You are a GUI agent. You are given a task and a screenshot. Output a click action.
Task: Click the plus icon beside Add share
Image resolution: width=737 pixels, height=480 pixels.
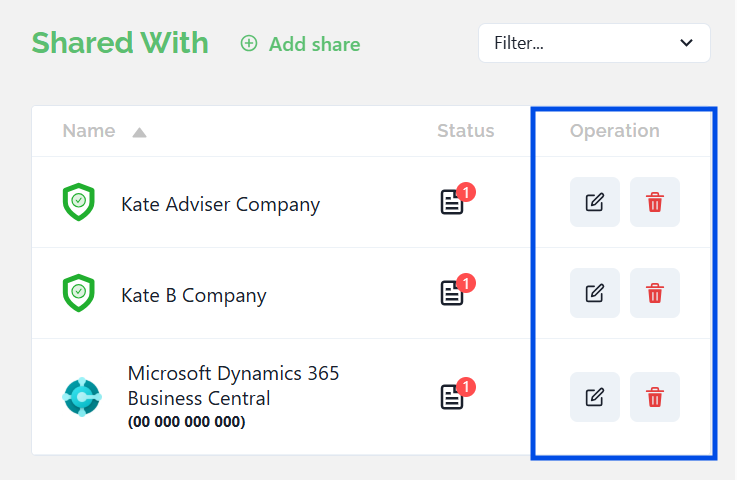coord(249,44)
